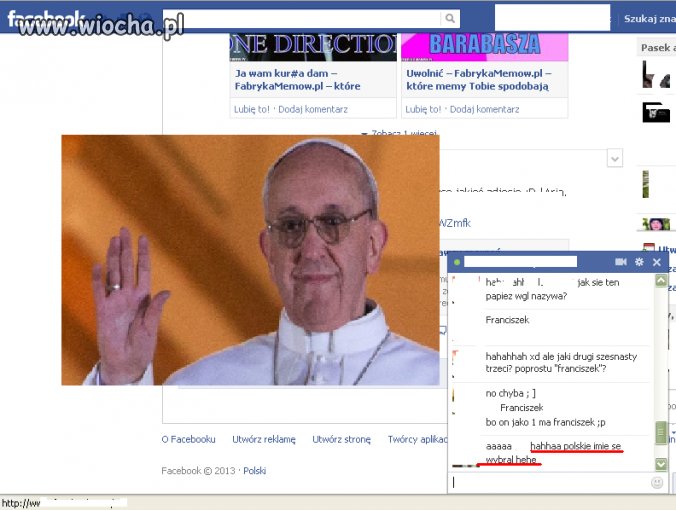Viewport: 676px width, 510px height.
Task: Click the cat avatar at the top of the sidebar
Action: [656, 75]
